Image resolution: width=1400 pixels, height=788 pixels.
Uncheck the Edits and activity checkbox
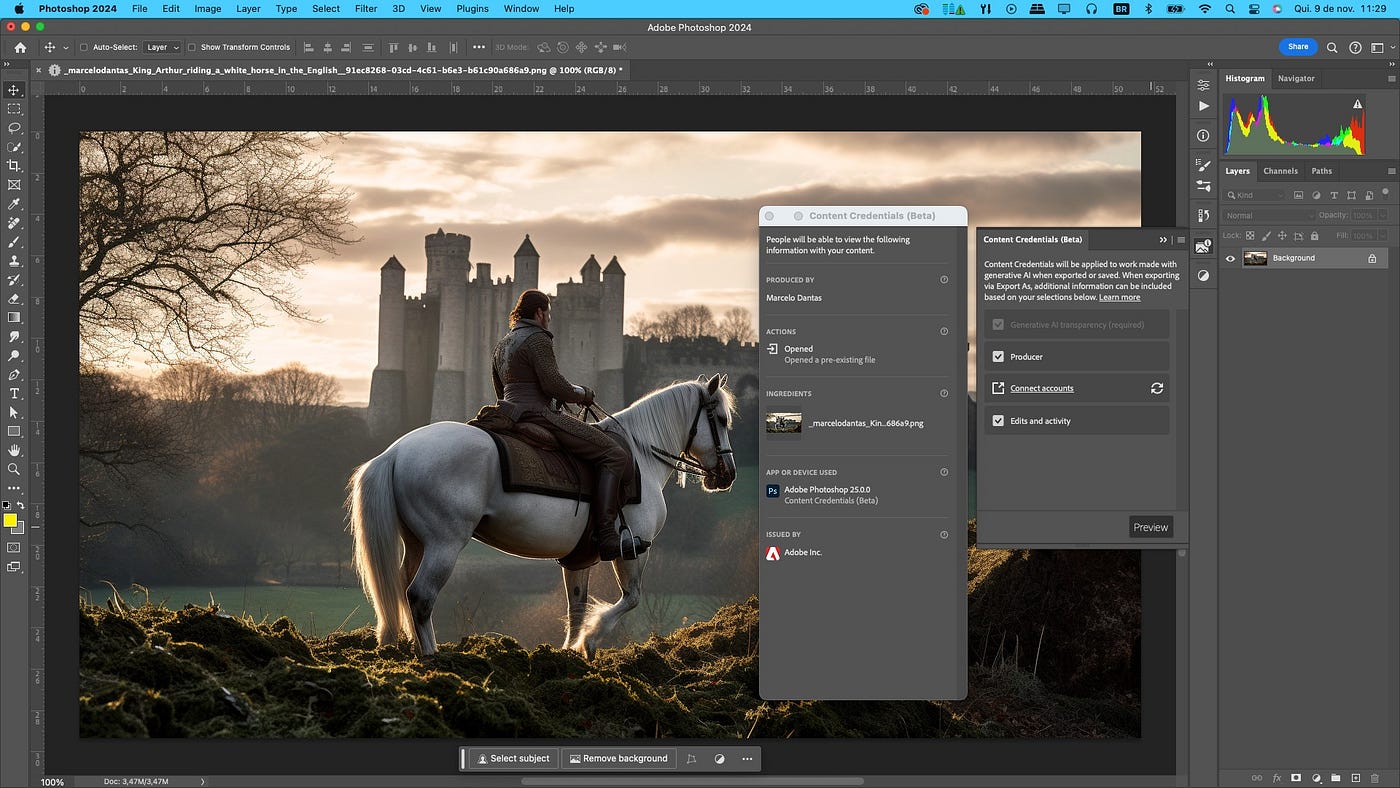998,421
